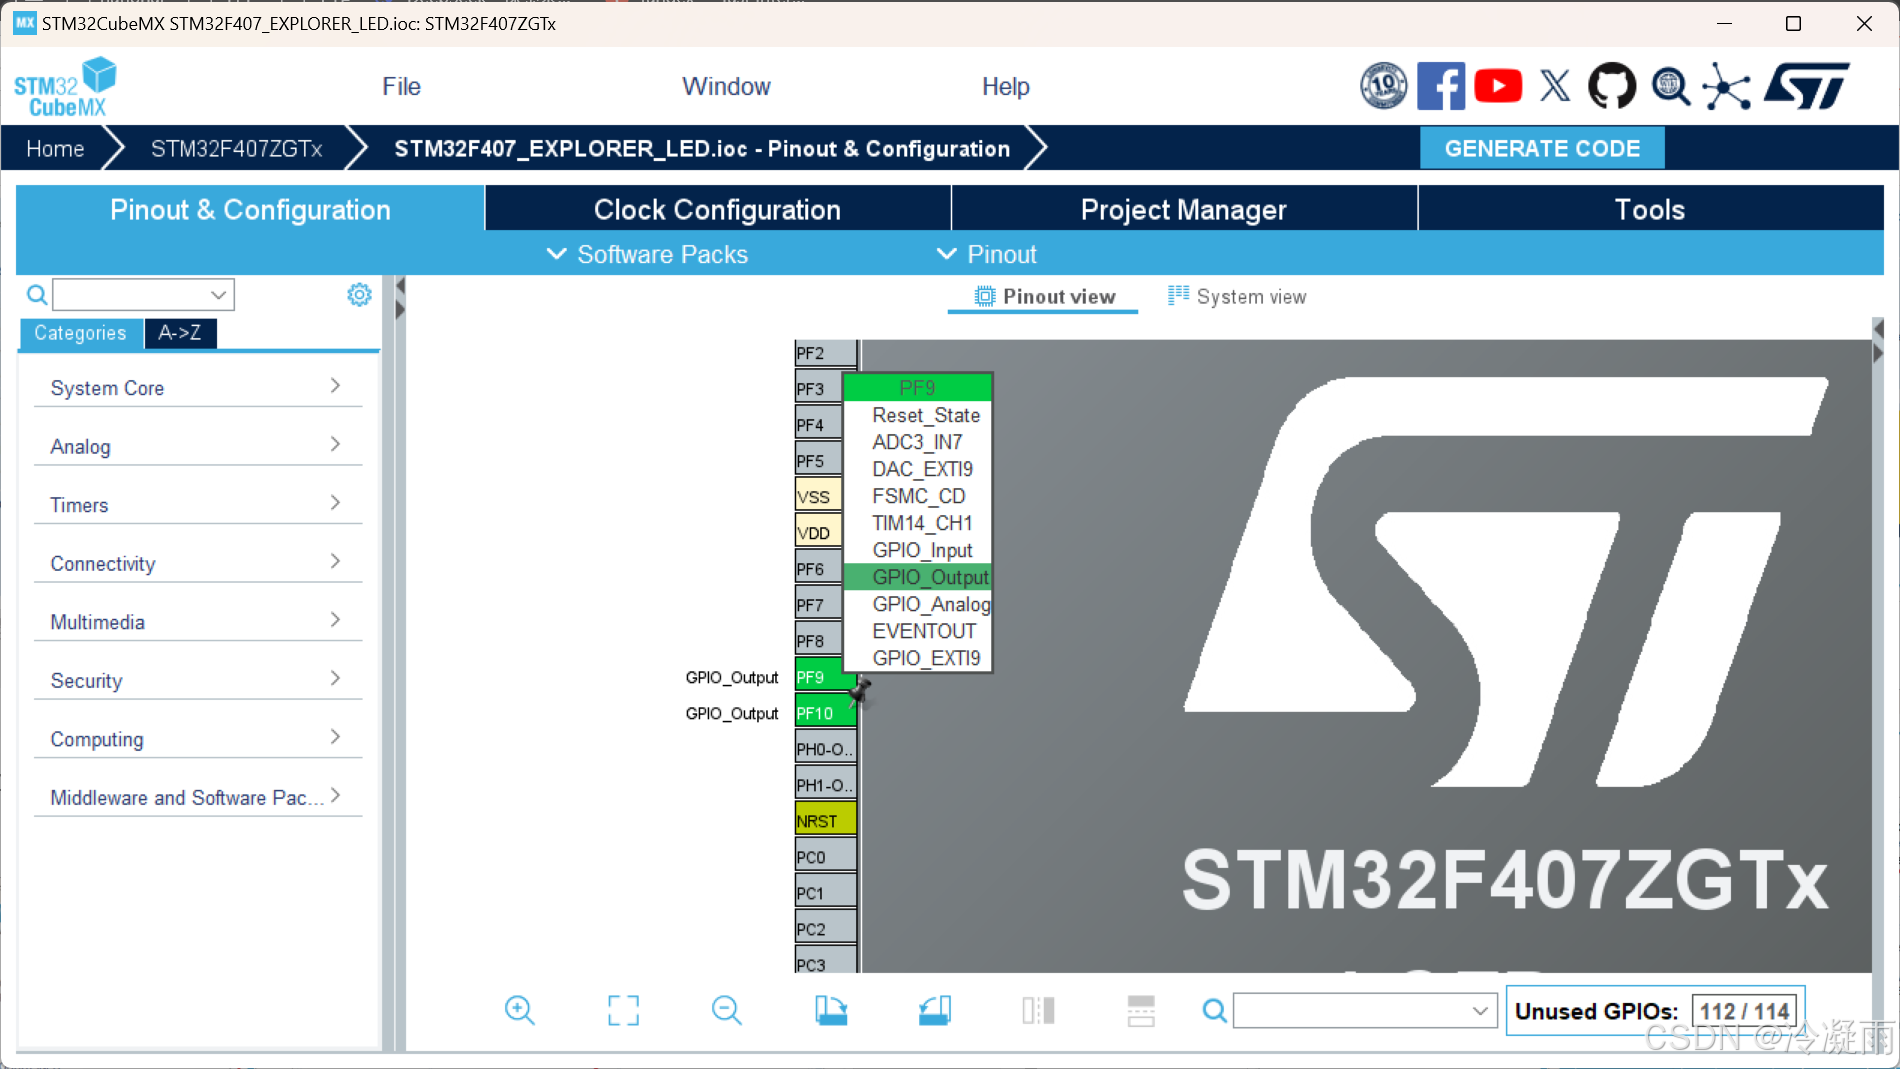The image size is (1900, 1069).
Task: Open the GitHub icon link
Action: (1612, 86)
